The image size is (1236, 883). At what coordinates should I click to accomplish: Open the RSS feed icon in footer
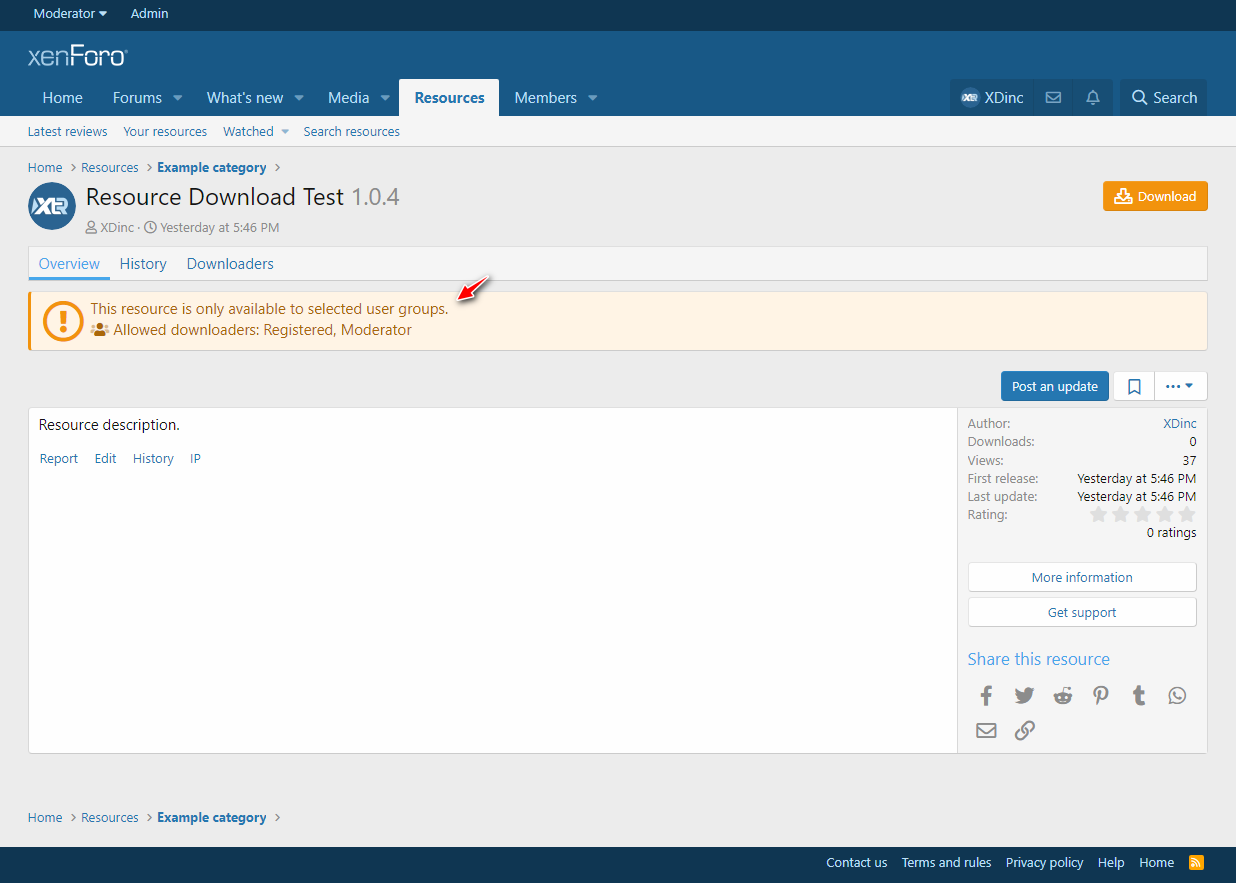pyautogui.click(x=1196, y=862)
